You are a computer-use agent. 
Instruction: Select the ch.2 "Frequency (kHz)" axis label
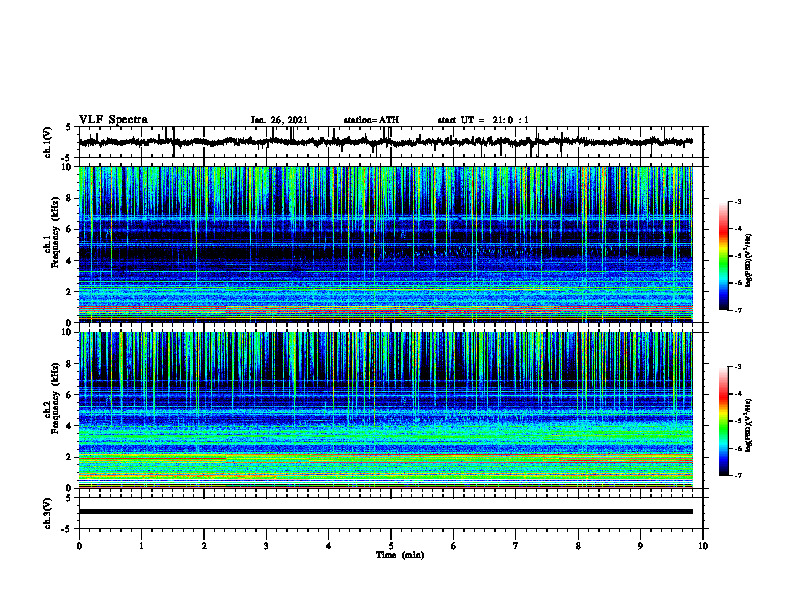click(x=55, y=397)
